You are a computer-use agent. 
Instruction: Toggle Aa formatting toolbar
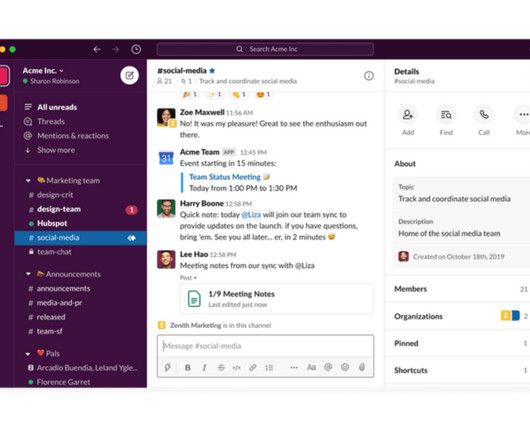pyautogui.click(x=311, y=367)
